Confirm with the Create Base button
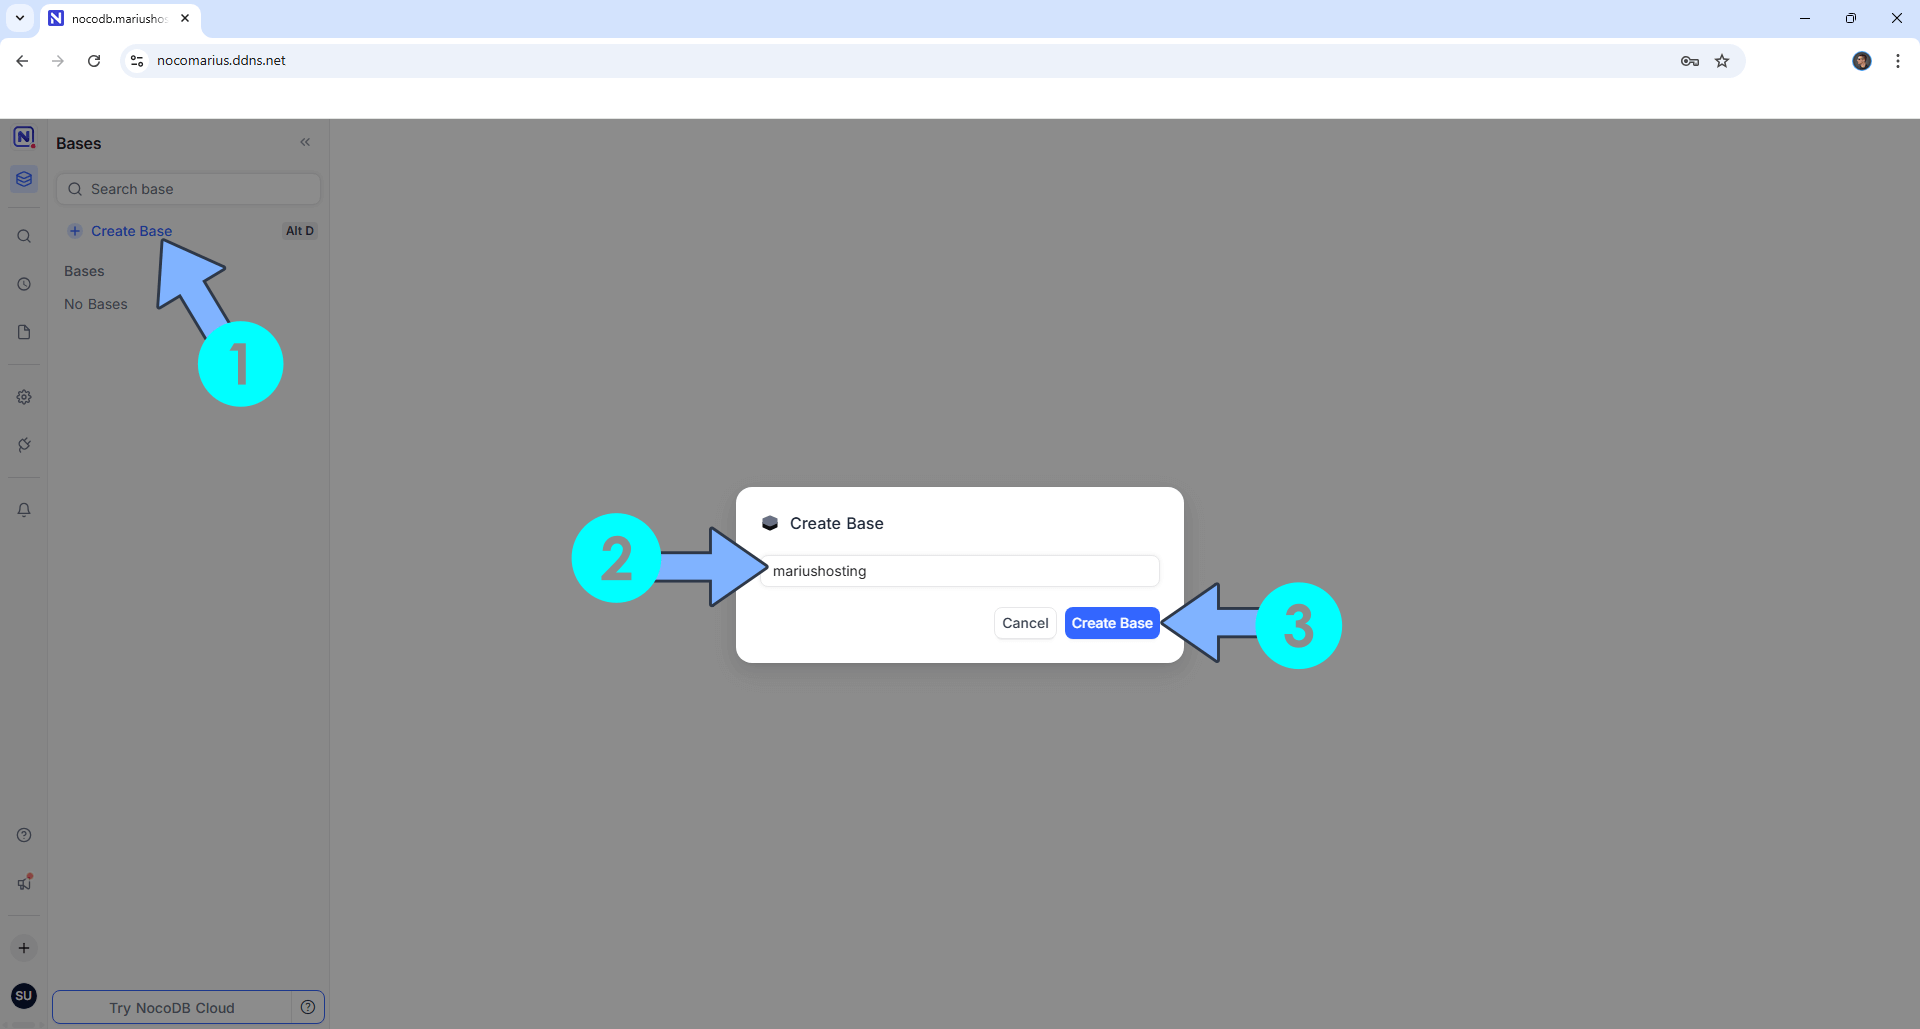 click(1112, 622)
